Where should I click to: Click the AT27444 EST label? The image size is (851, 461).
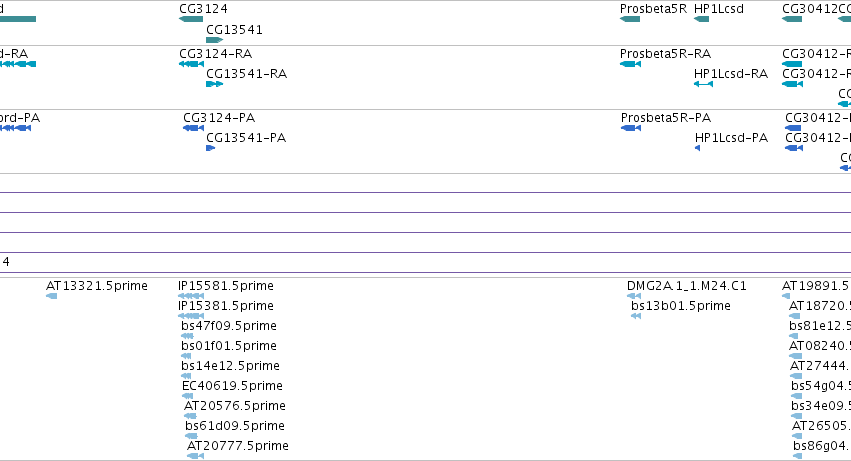coord(821,366)
